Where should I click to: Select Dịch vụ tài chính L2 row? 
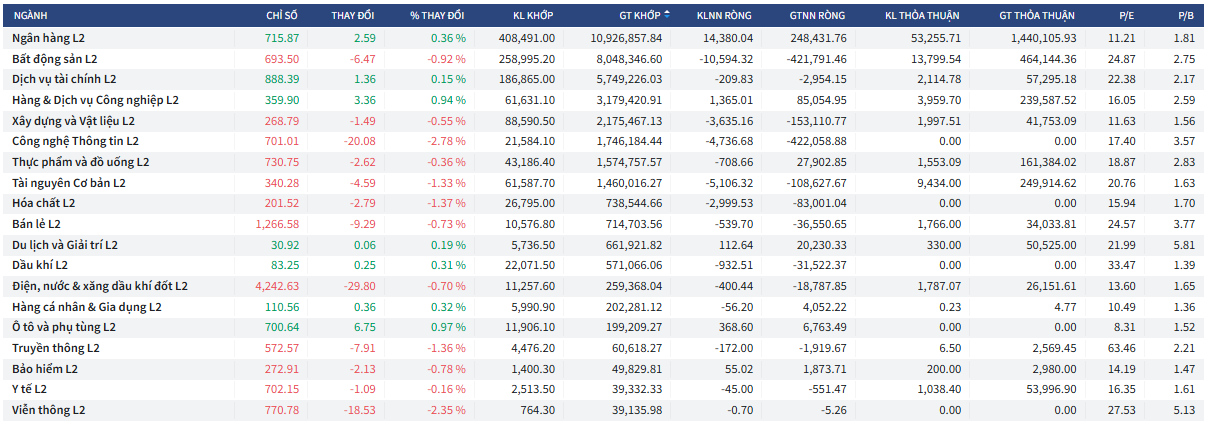[x=64, y=79]
